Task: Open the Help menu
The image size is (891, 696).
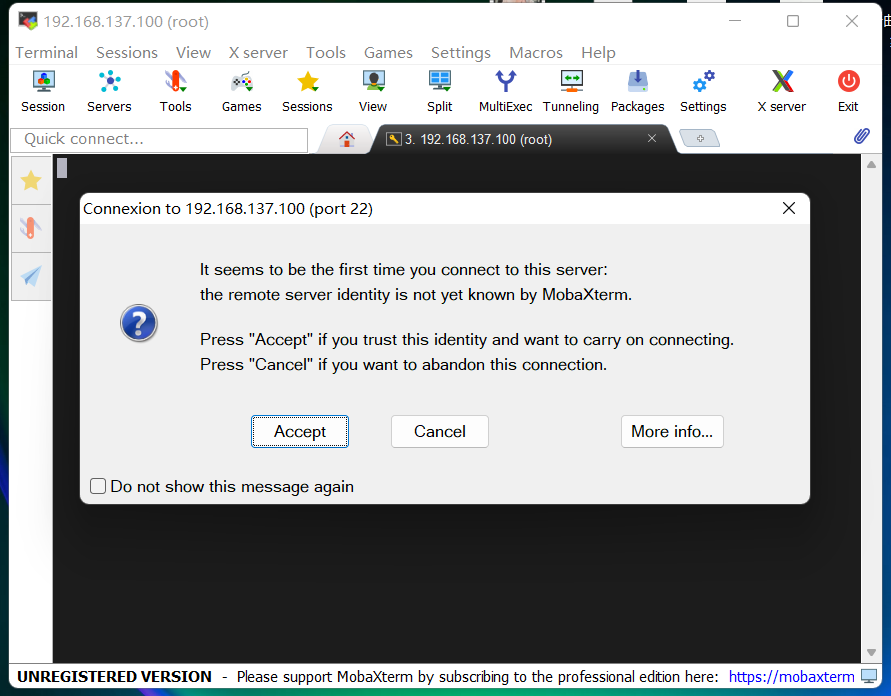Action: pos(598,53)
